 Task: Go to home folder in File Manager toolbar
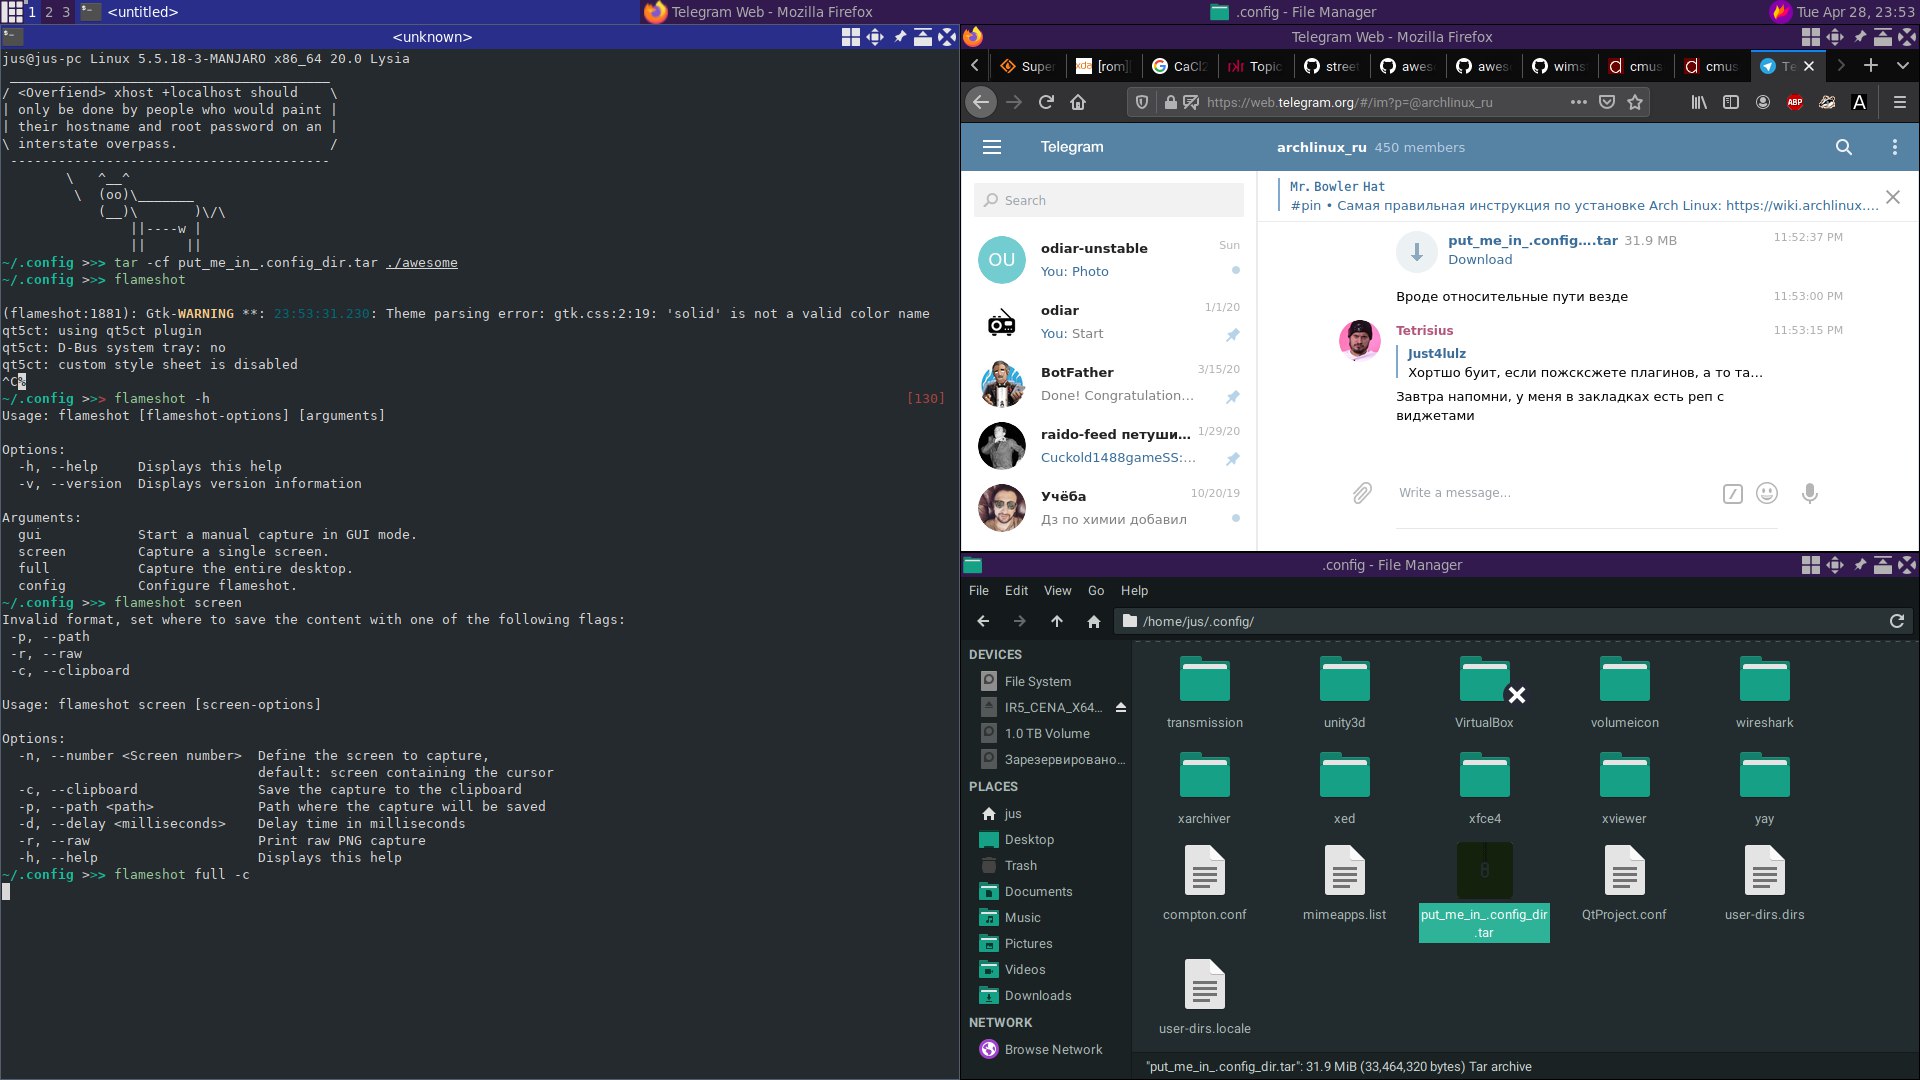pyautogui.click(x=1094, y=621)
